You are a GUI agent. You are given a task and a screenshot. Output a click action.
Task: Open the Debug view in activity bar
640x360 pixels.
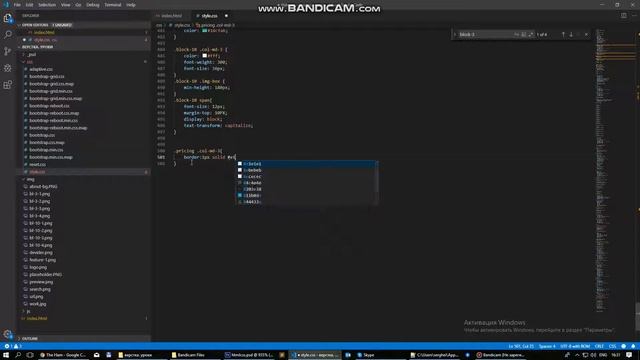point(8,68)
